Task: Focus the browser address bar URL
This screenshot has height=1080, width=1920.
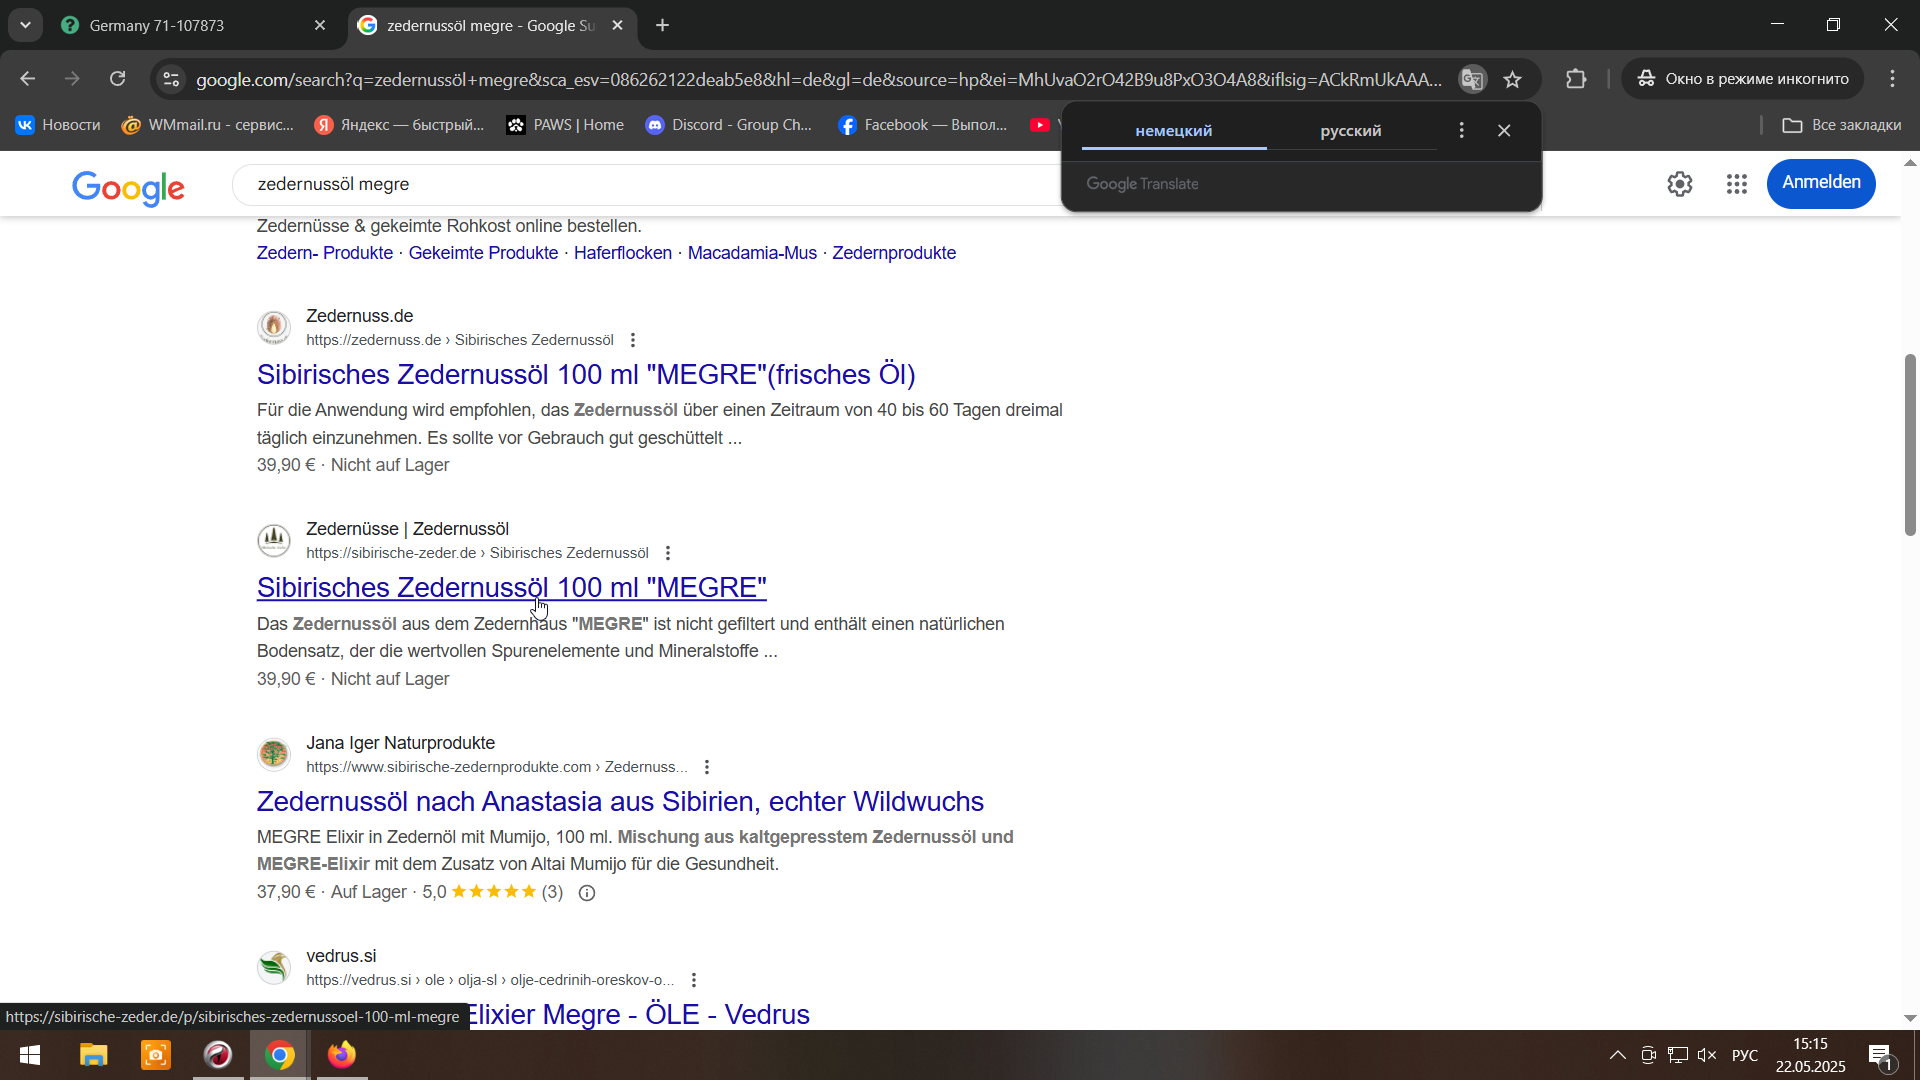Action: [818, 79]
